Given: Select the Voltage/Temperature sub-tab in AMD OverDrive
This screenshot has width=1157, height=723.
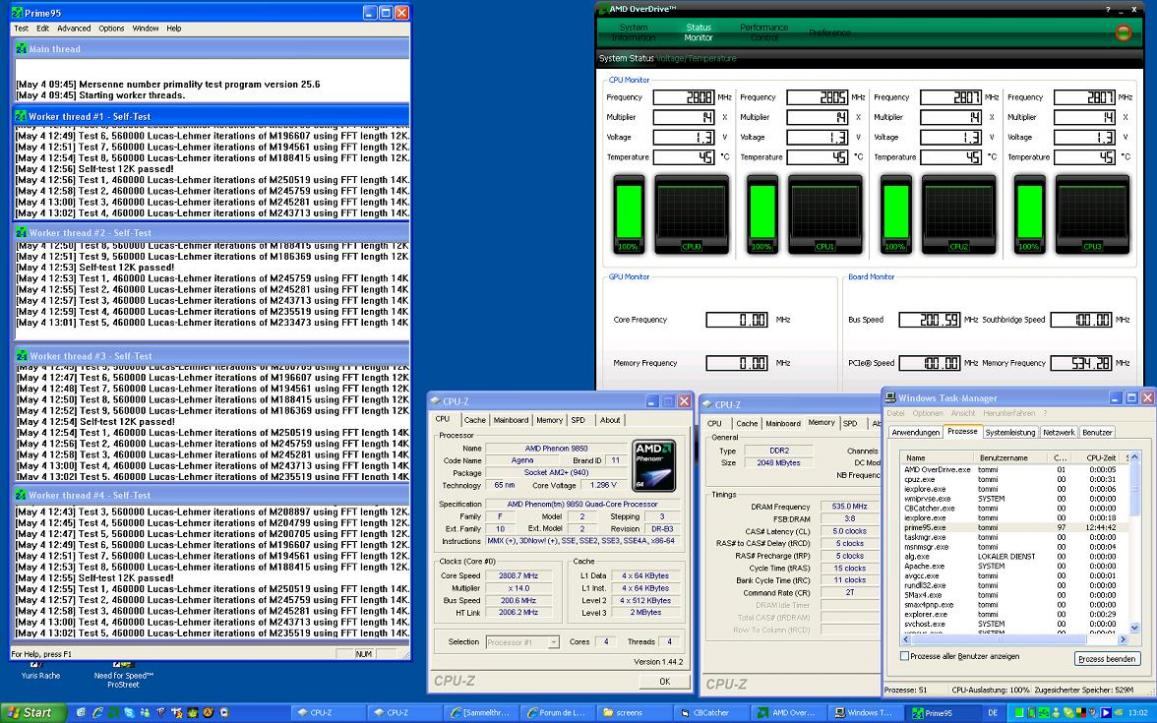Looking at the screenshot, I should [x=696, y=58].
